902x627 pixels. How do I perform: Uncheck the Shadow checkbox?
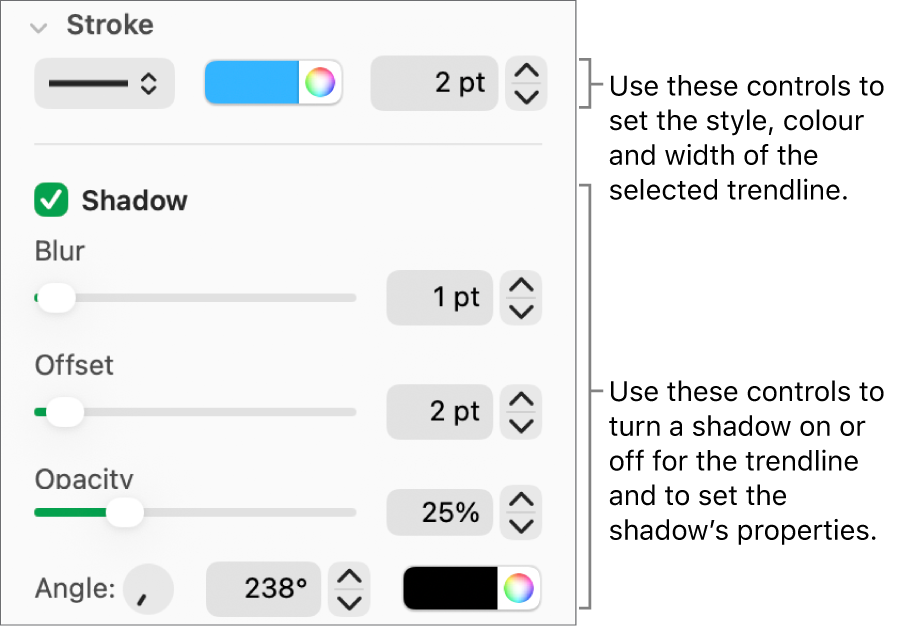click(51, 200)
